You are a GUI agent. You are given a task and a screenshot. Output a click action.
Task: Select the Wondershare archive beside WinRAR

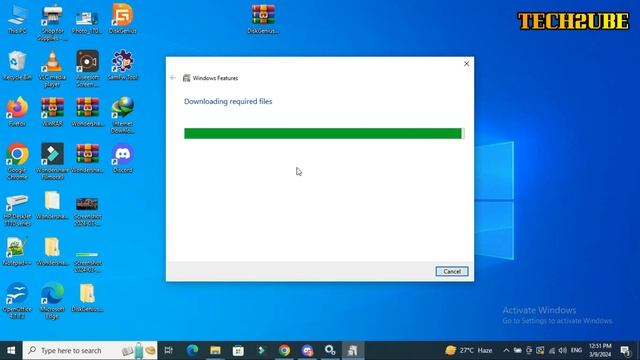point(87,111)
